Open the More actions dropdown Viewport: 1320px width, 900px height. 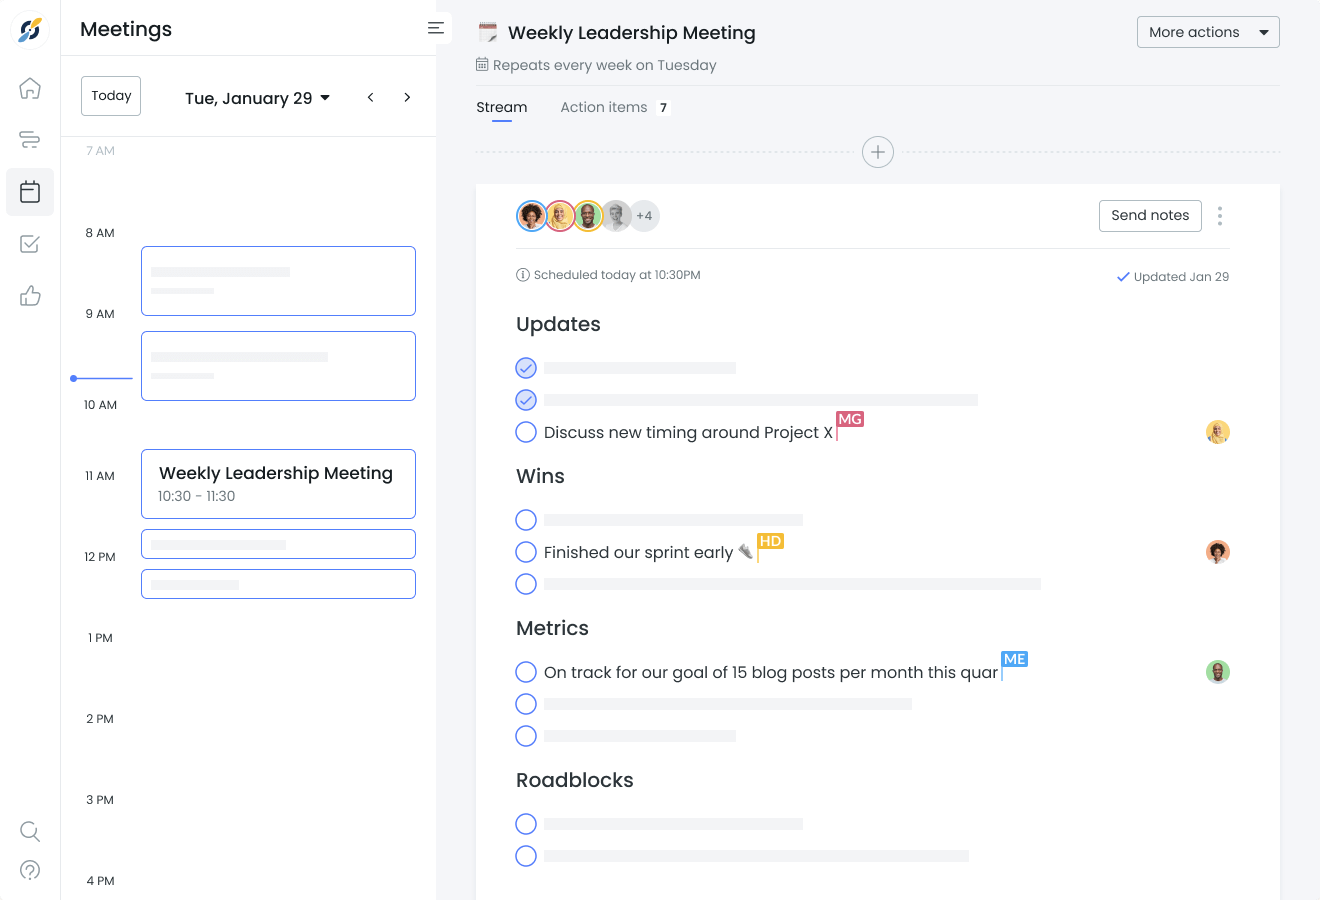pyautogui.click(x=1207, y=31)
